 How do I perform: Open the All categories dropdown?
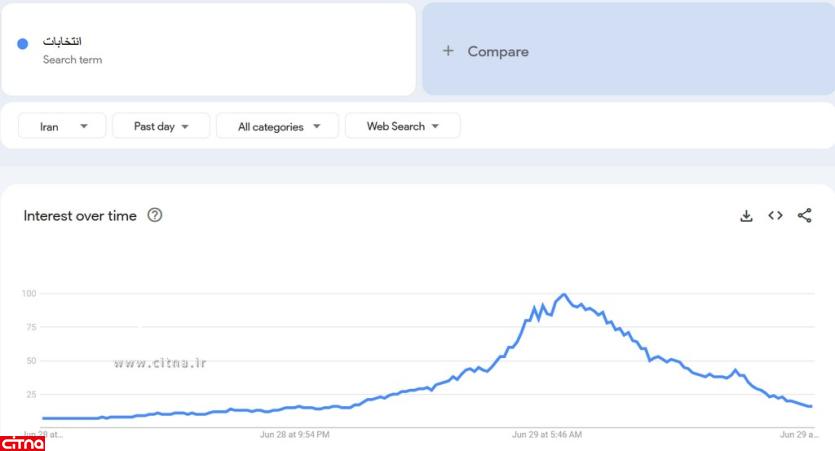coord(279,126)
